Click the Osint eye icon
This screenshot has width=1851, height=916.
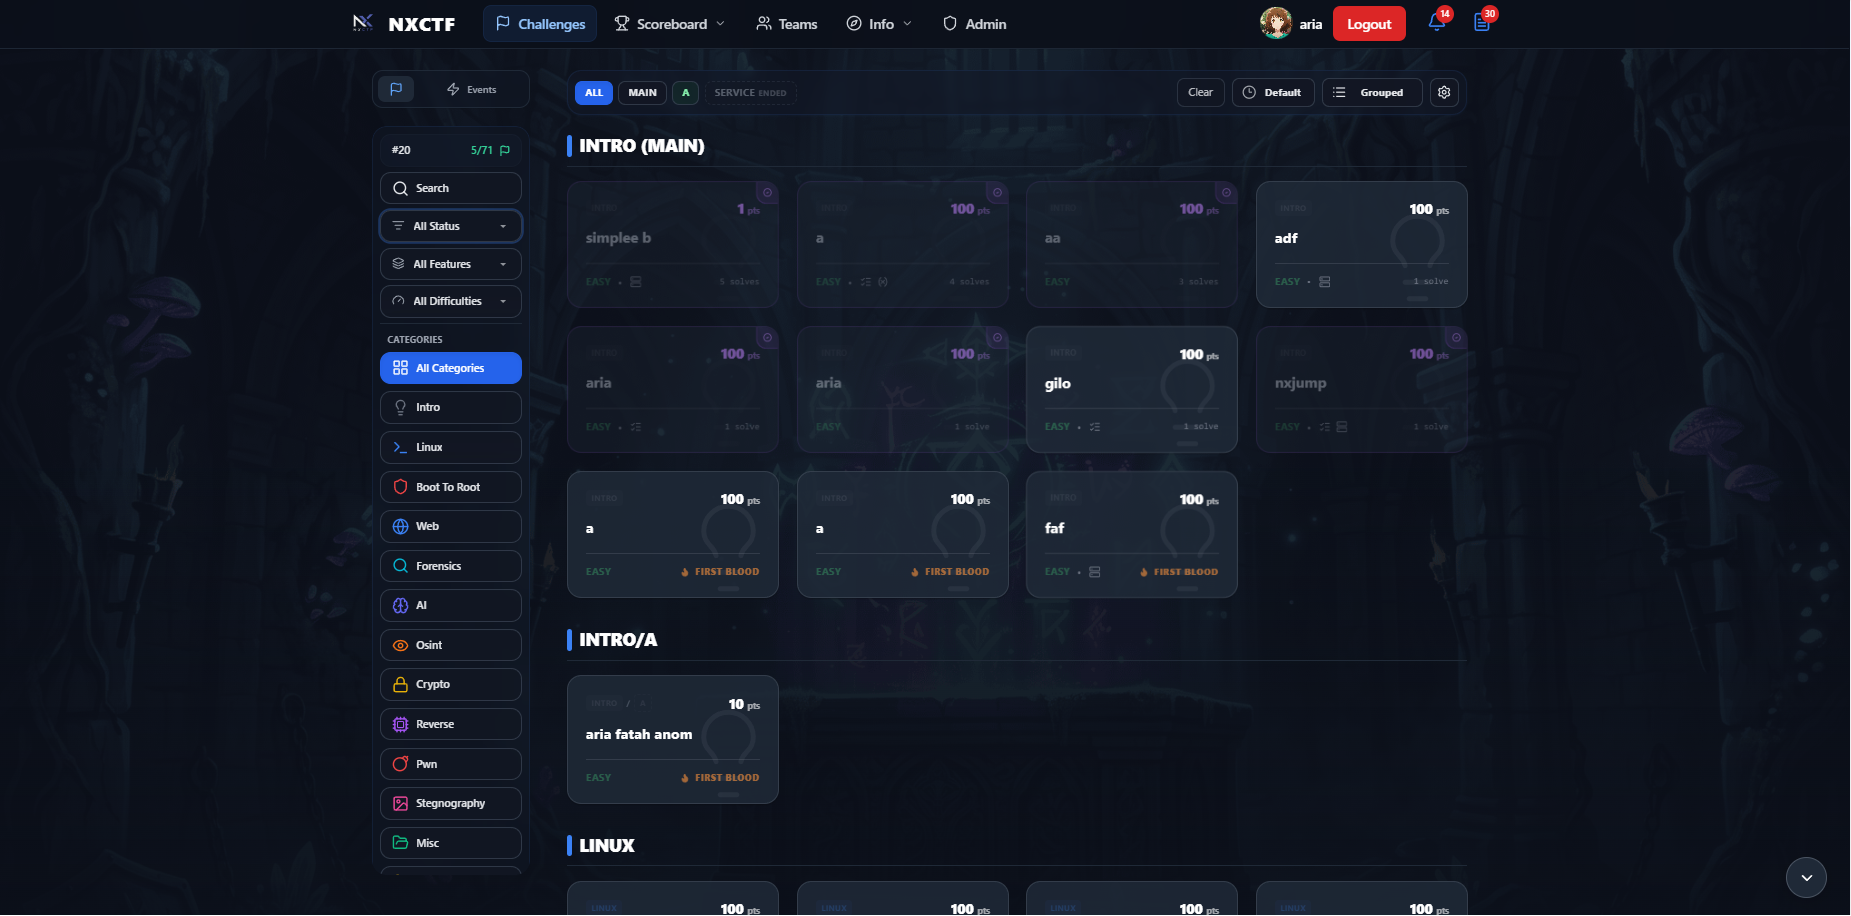tap(400, 645)
